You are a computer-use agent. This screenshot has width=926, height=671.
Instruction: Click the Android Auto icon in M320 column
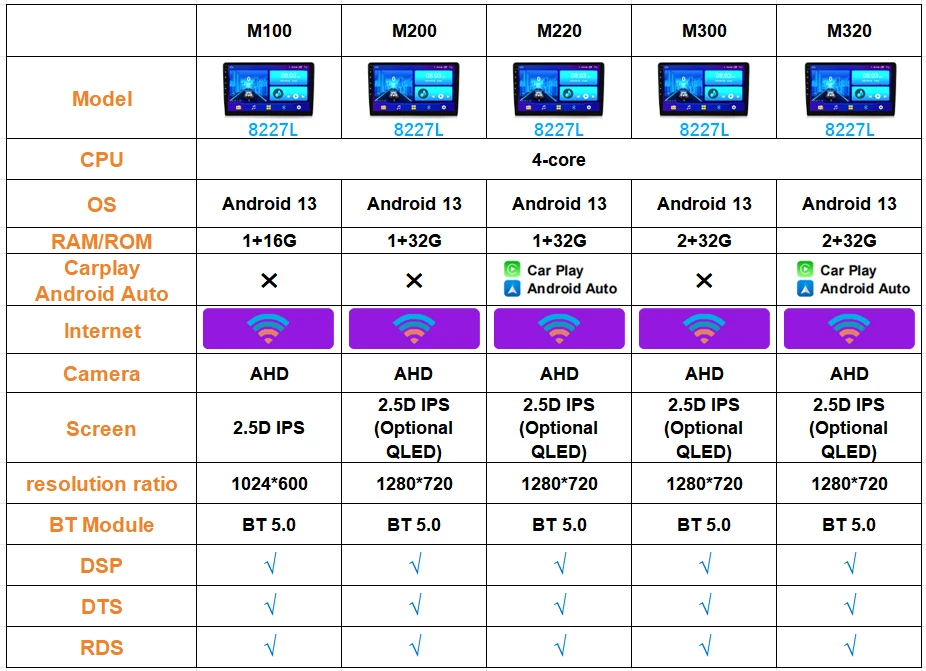[805, 288]
